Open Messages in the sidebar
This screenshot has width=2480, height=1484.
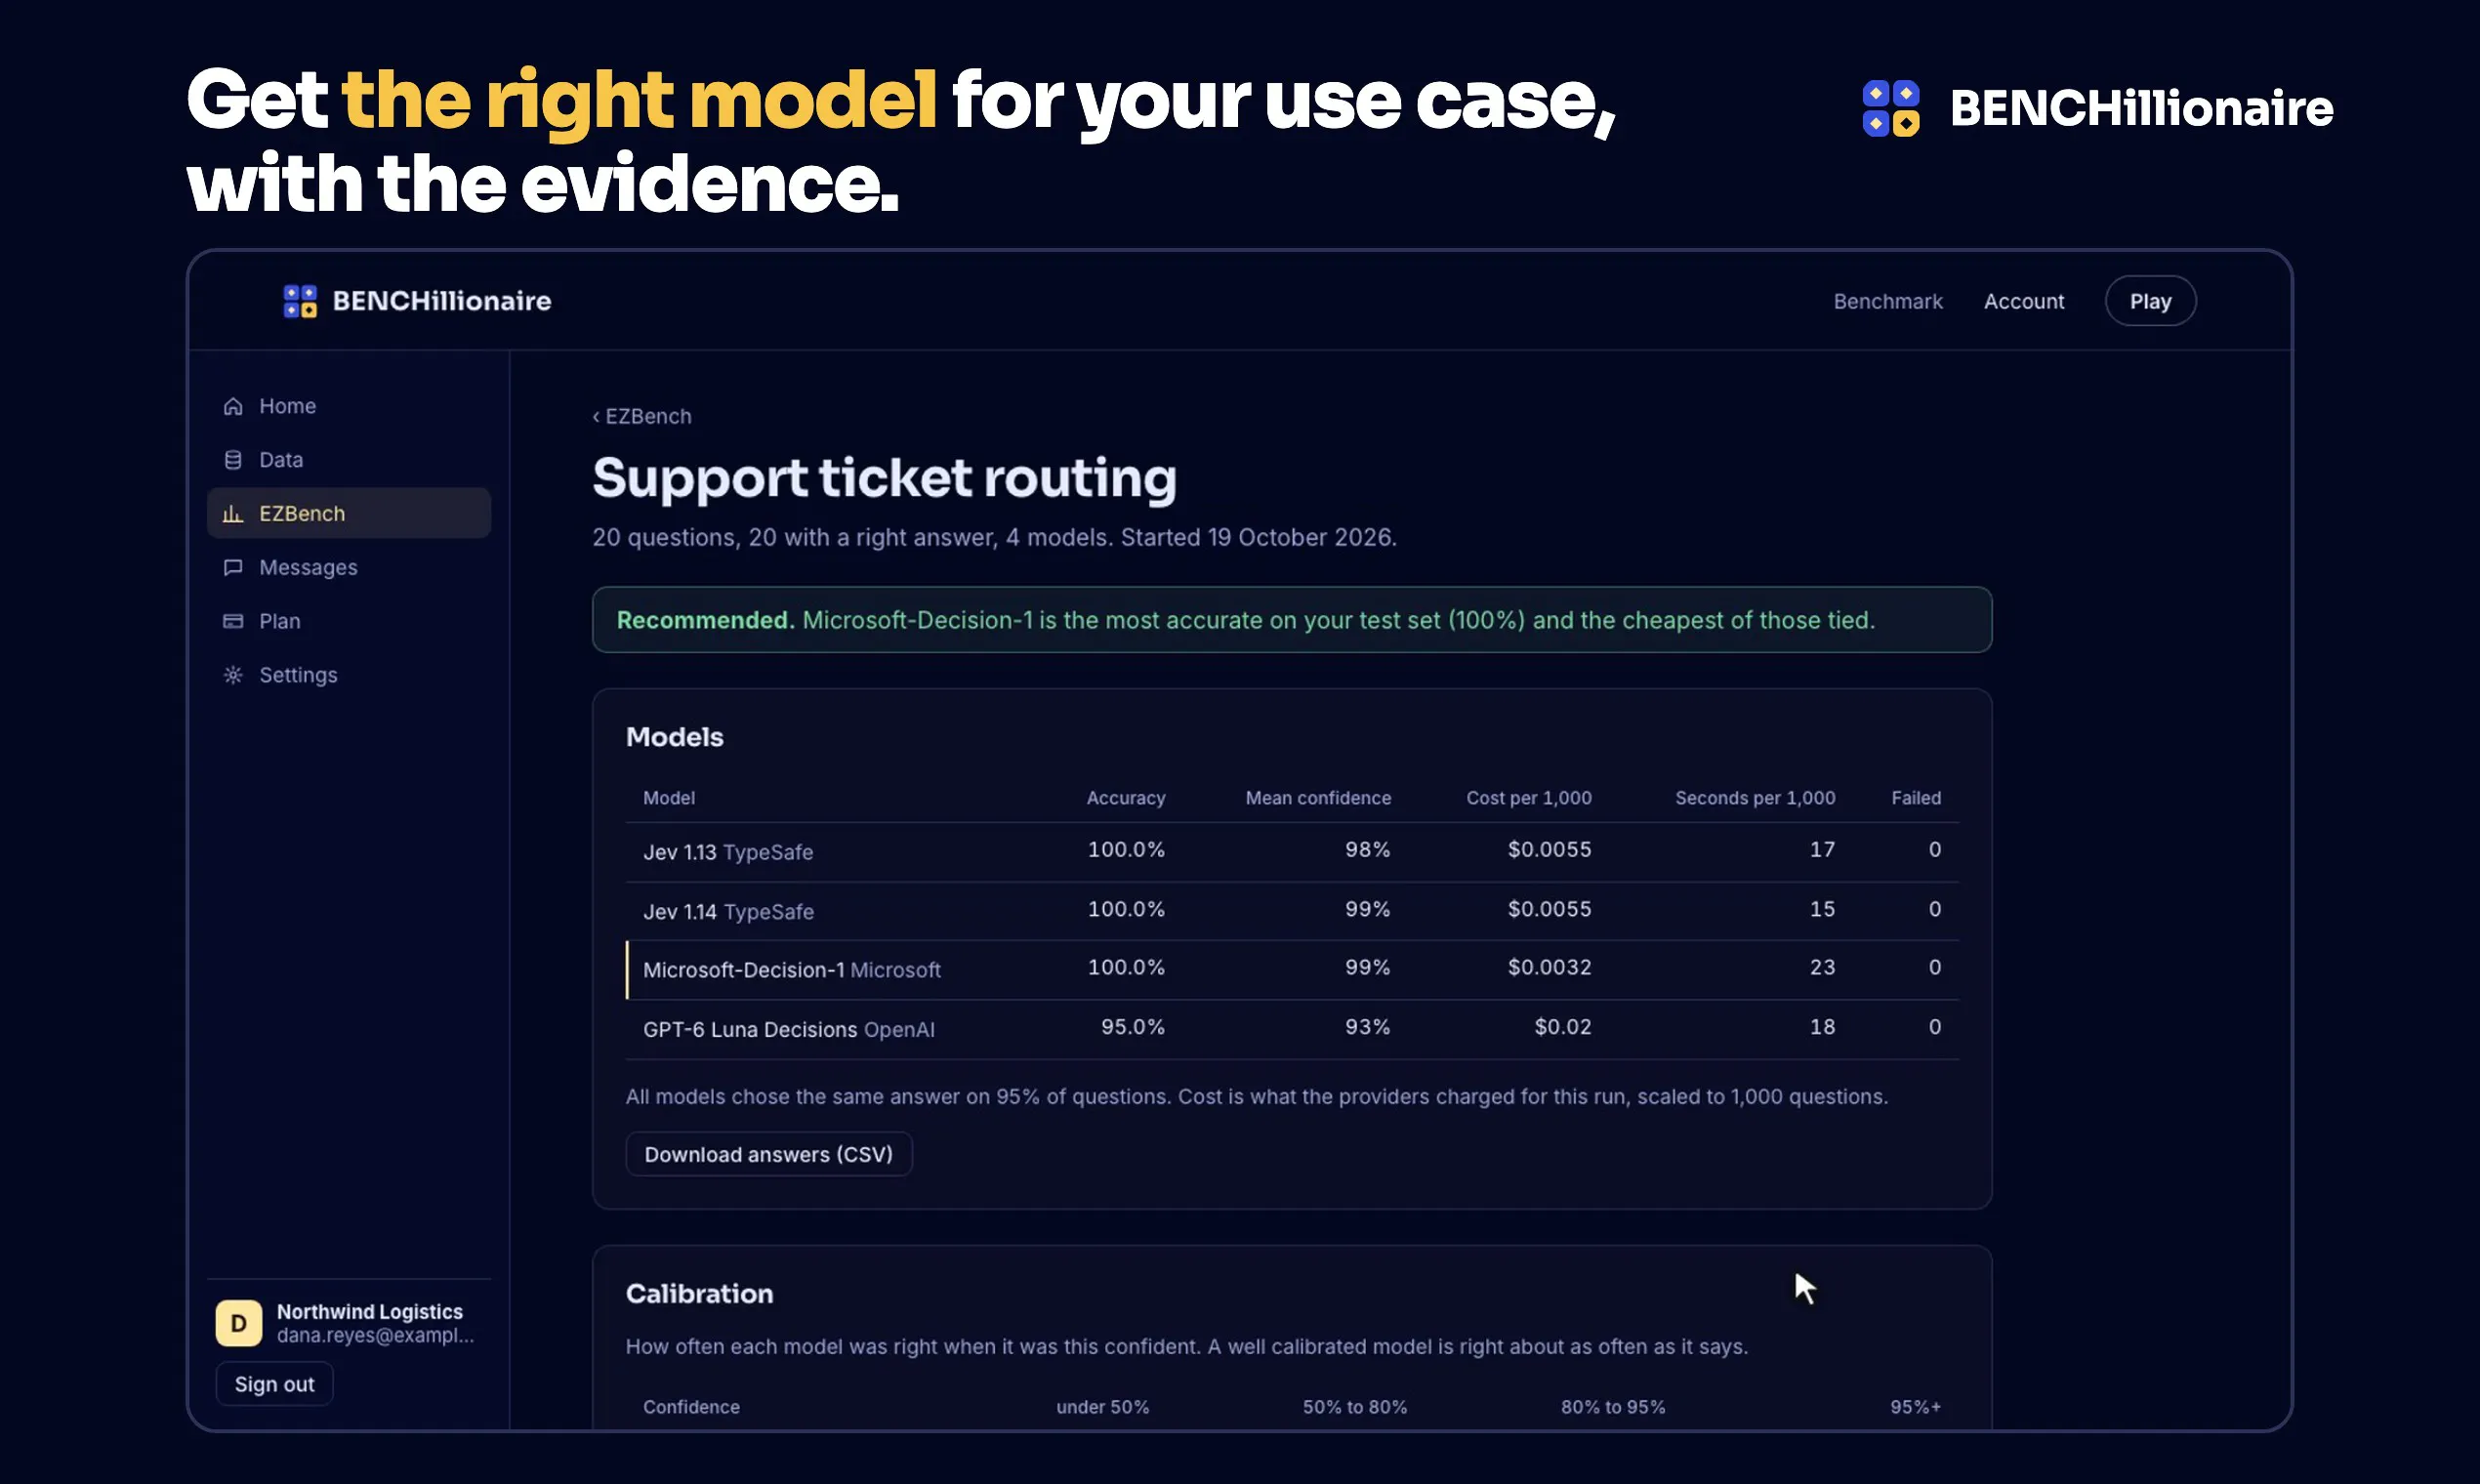[349, 567]
